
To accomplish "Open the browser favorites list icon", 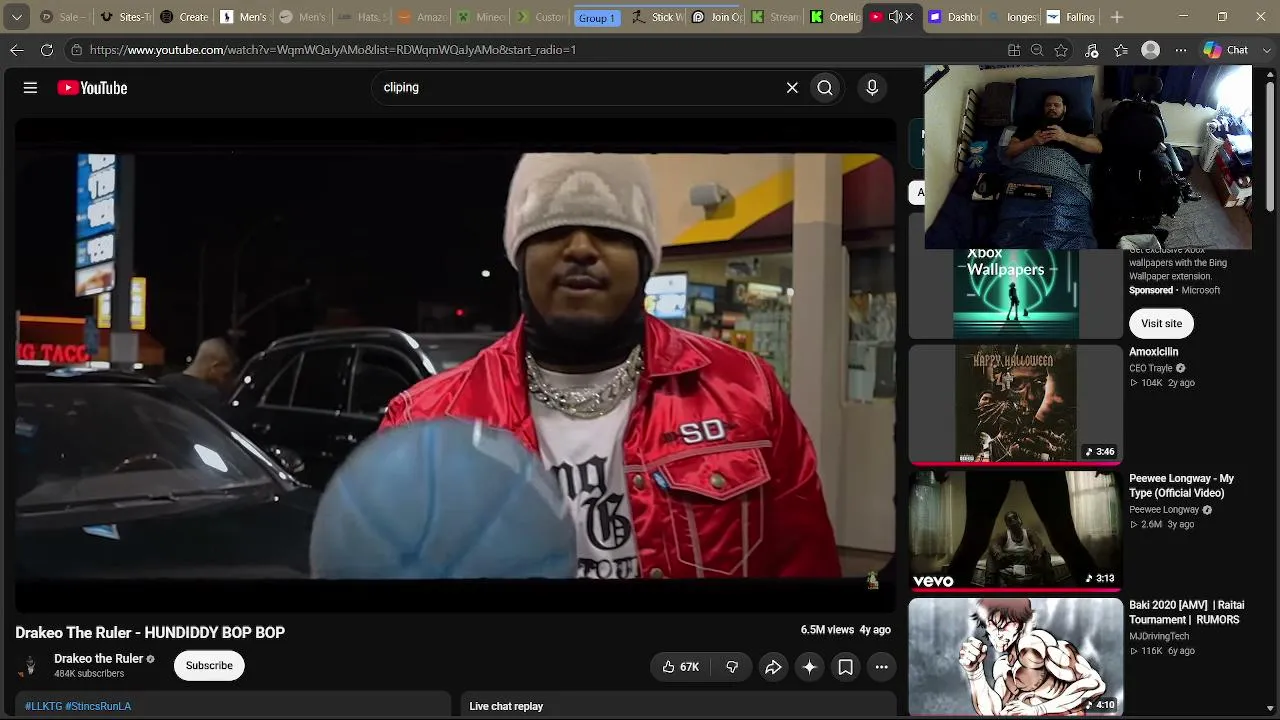I will click(x=1121, y=50).
